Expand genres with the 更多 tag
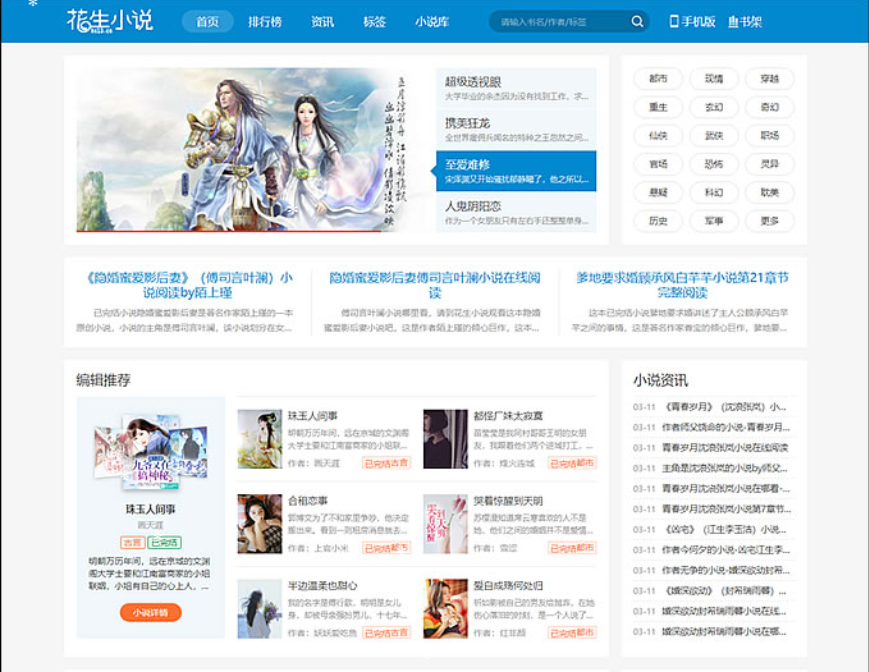The image size is (869, 672). [769, 221]
